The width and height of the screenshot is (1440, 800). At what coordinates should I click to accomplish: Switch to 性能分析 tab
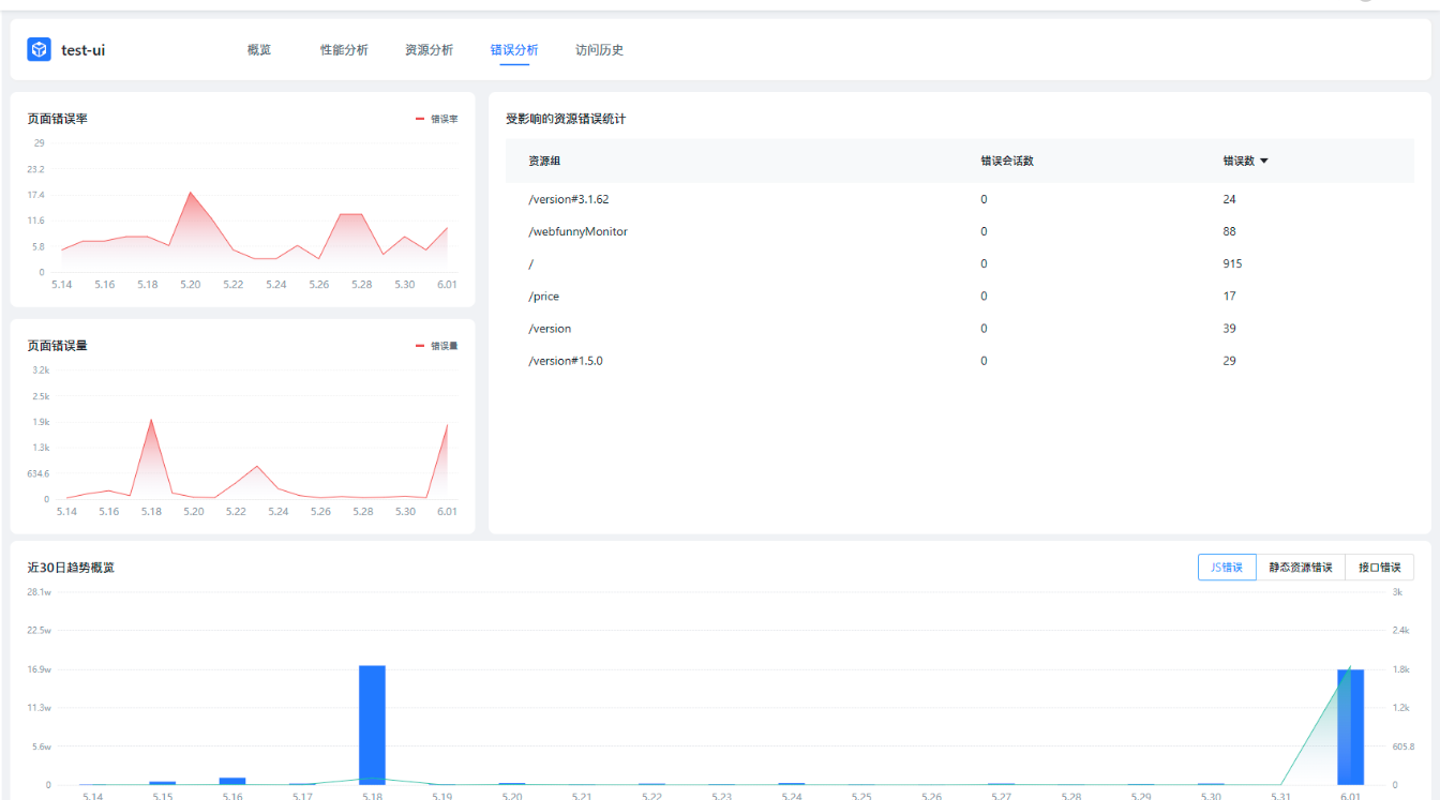pos(344,50)
